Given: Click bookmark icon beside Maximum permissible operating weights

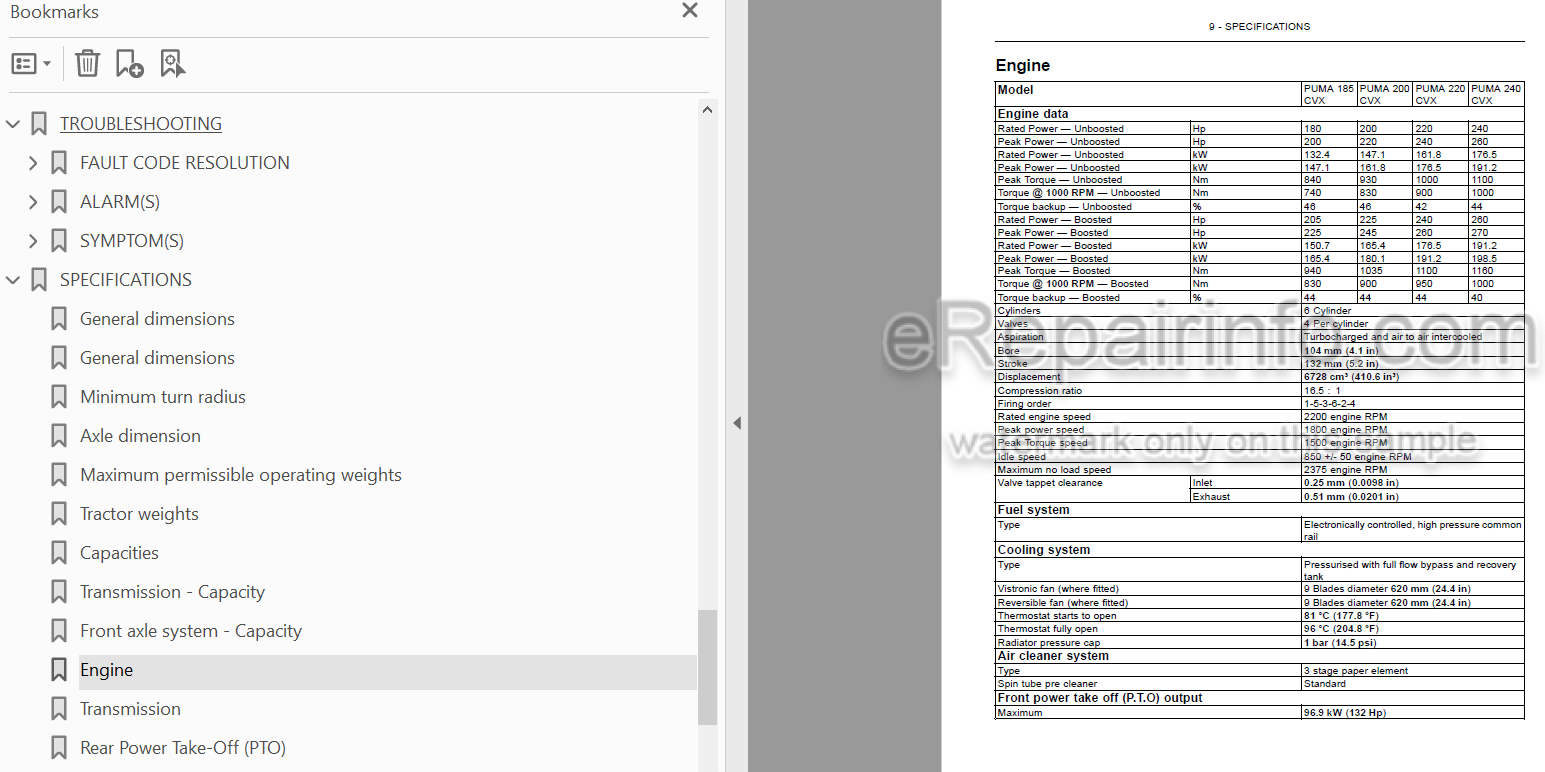Looking at the screenshot, I should coord(59,475).
